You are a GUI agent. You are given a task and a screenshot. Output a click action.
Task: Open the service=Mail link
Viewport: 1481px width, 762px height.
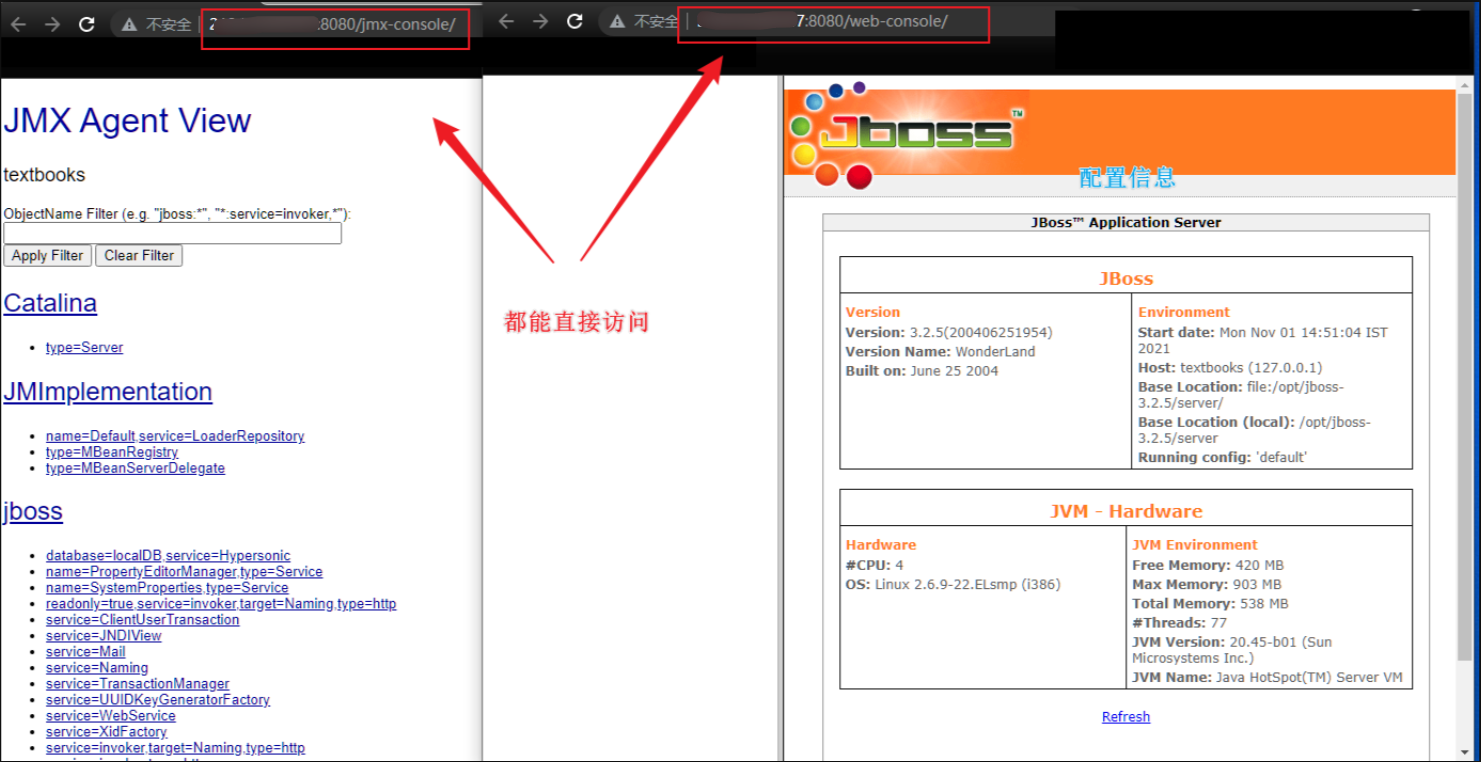tap(85, 651)
